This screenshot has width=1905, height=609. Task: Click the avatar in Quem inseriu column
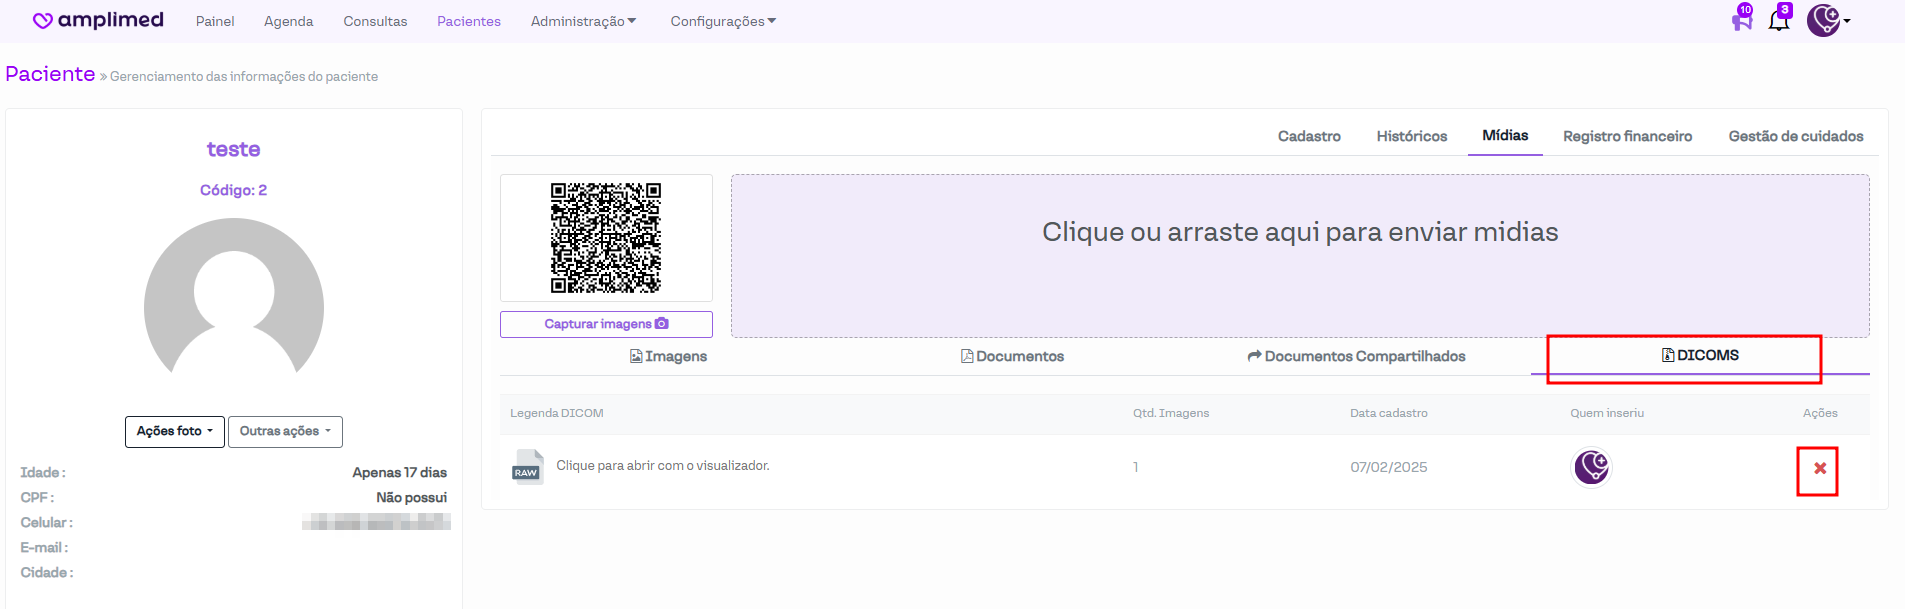tap(1591, 467)
